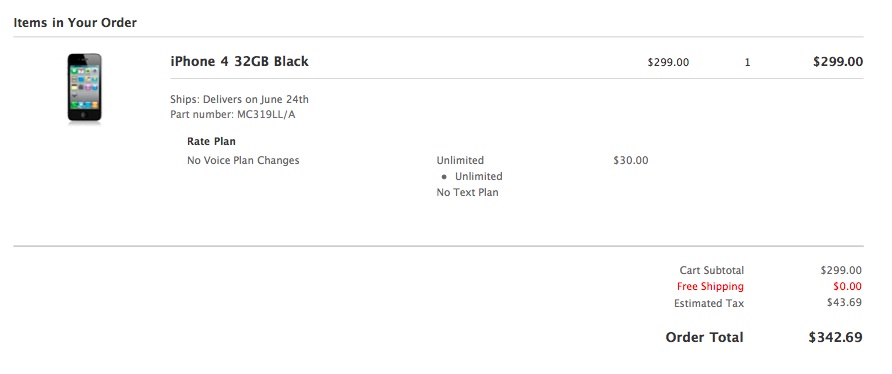Click the Rate Plan heading

click(x=211, y=141)
